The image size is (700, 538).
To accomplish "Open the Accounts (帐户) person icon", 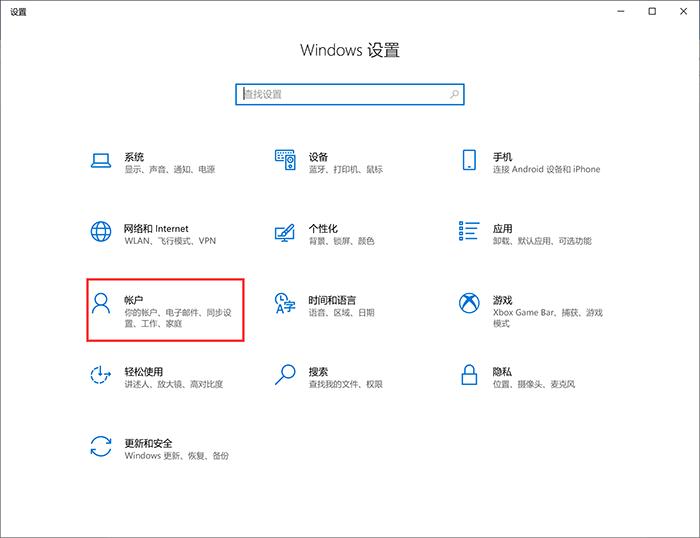I will pos(101,303).
